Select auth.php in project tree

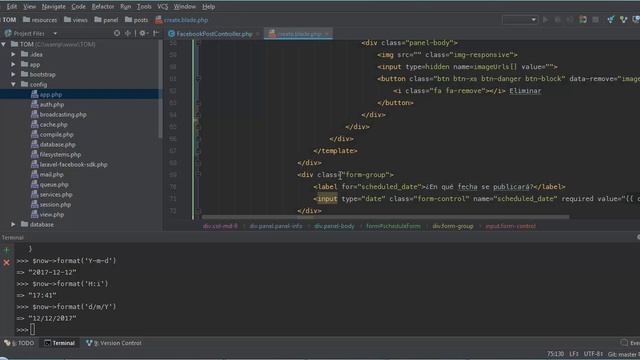tap(47, 104)
